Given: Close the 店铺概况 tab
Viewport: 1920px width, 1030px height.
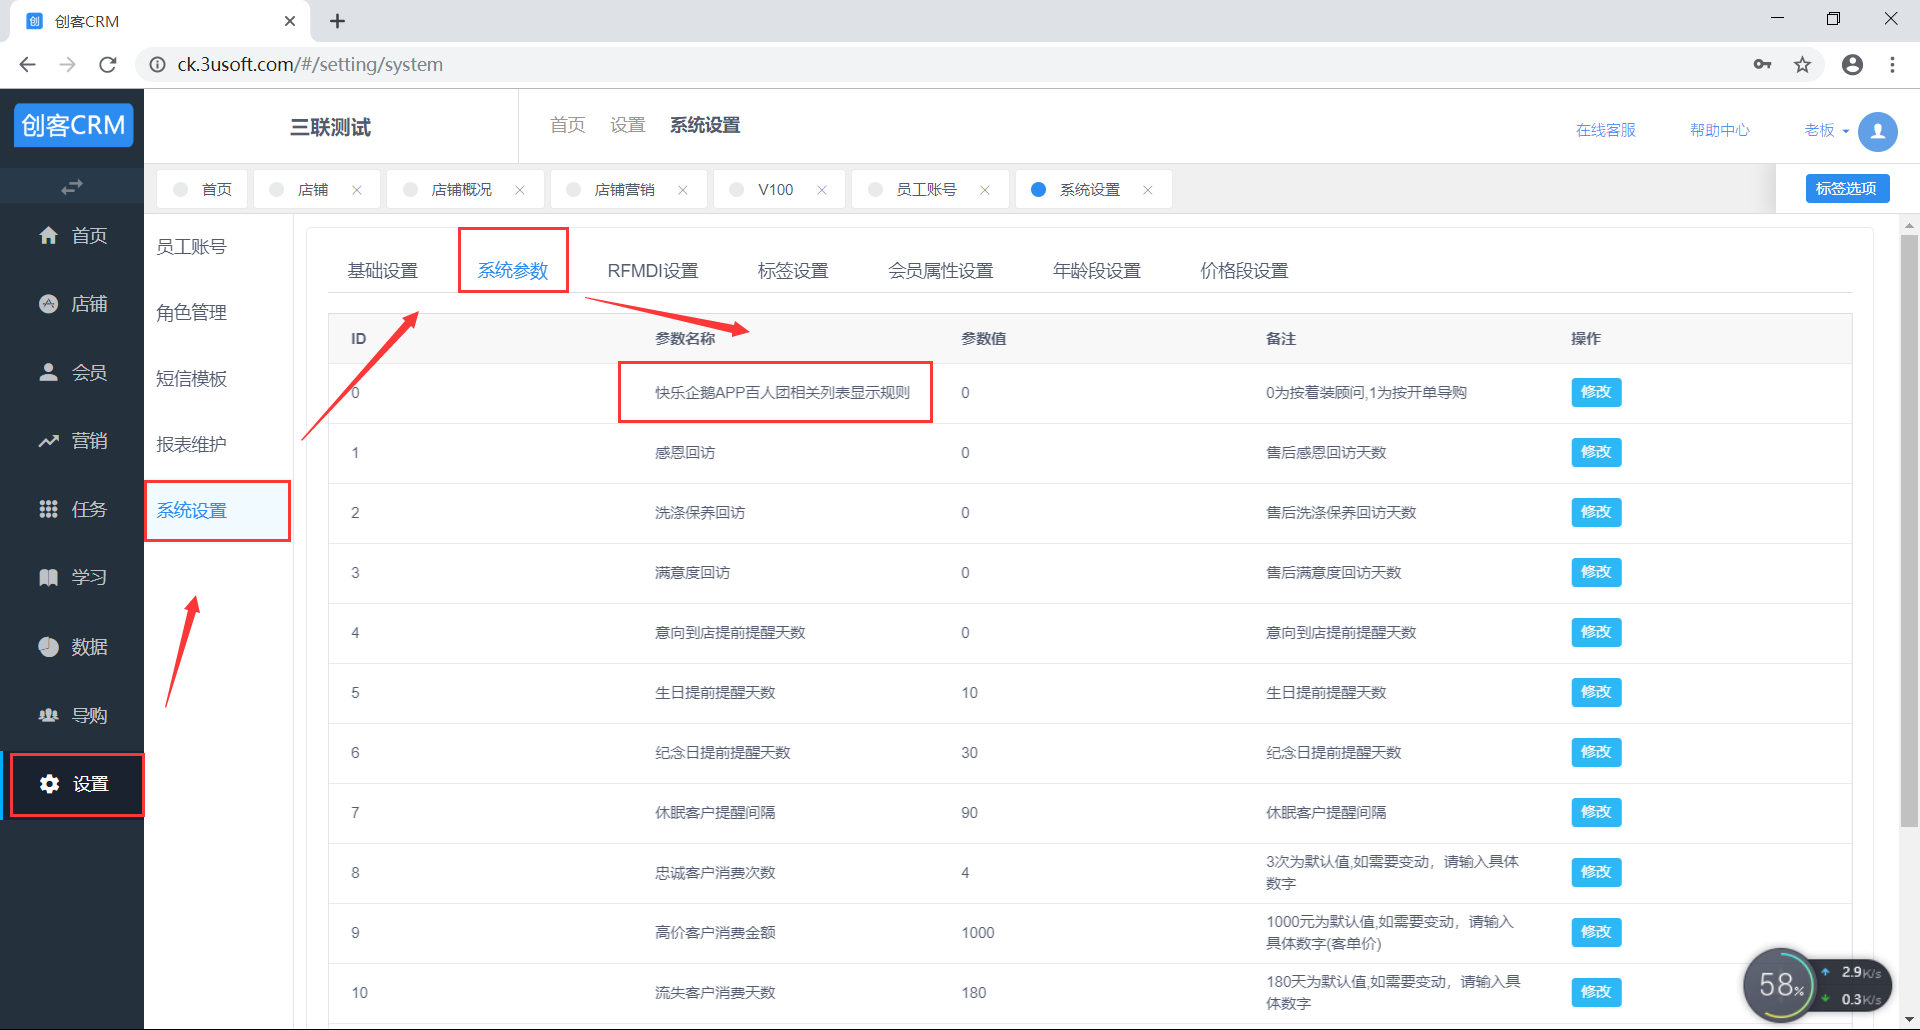Looking at the screenshot, I should (x=520, y=190).
